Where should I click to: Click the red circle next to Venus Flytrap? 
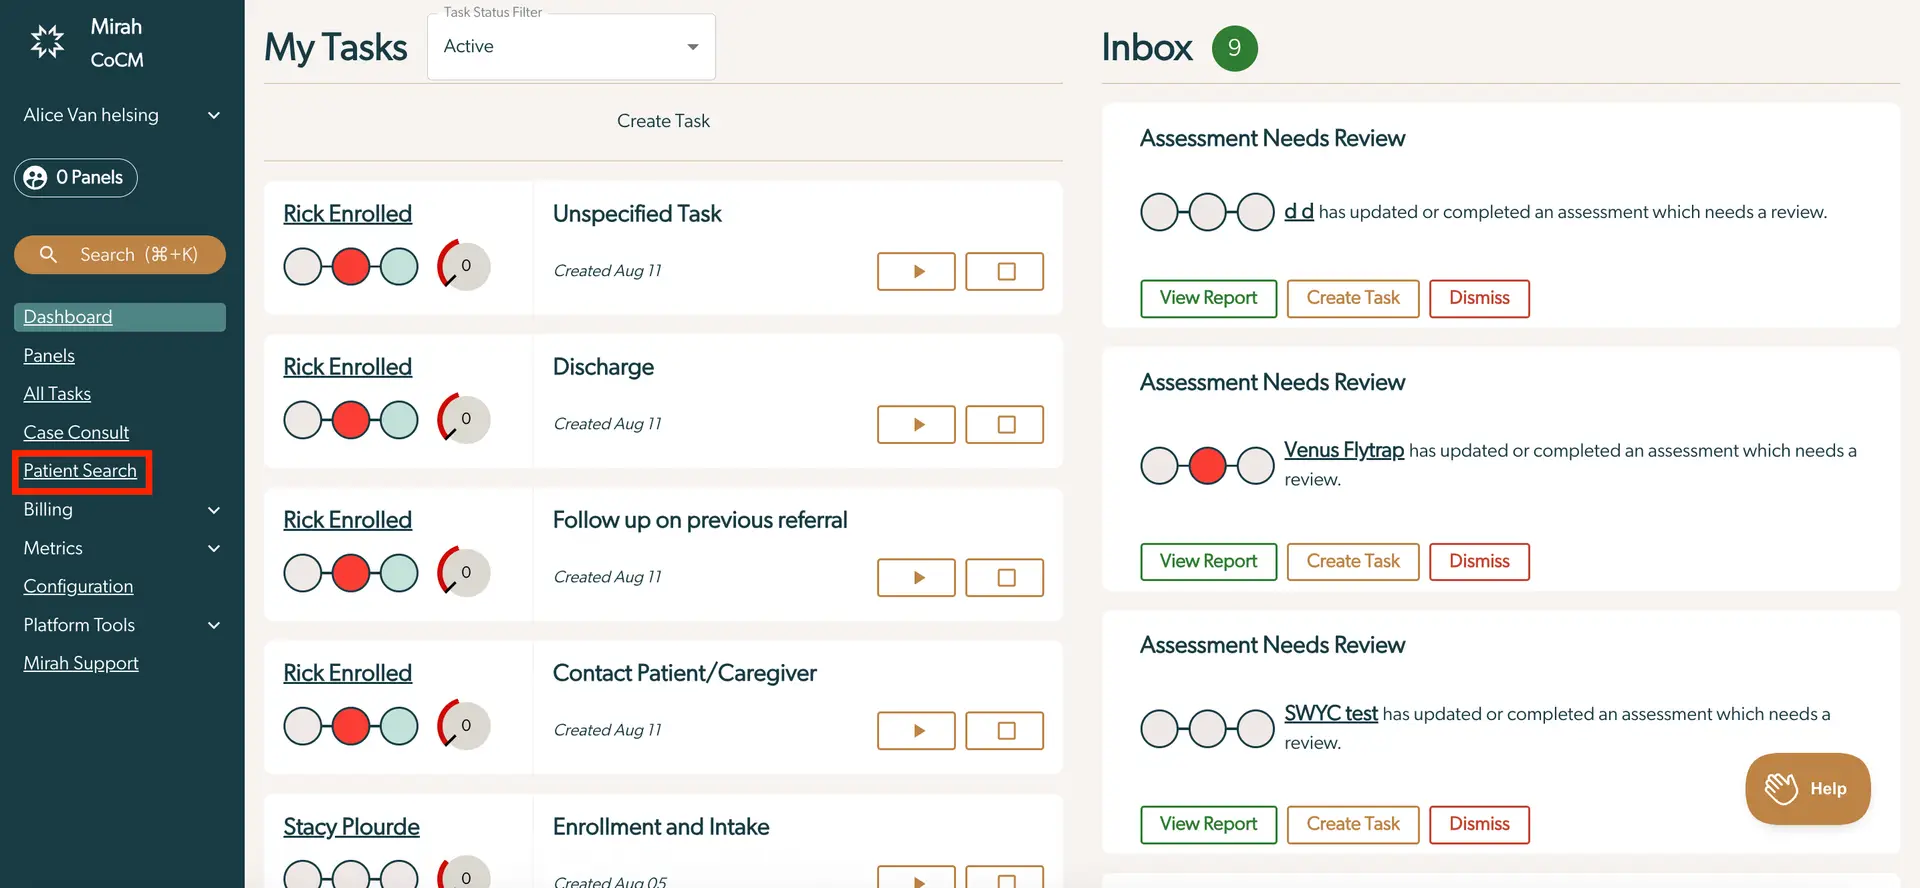[x=1207, y=465]
